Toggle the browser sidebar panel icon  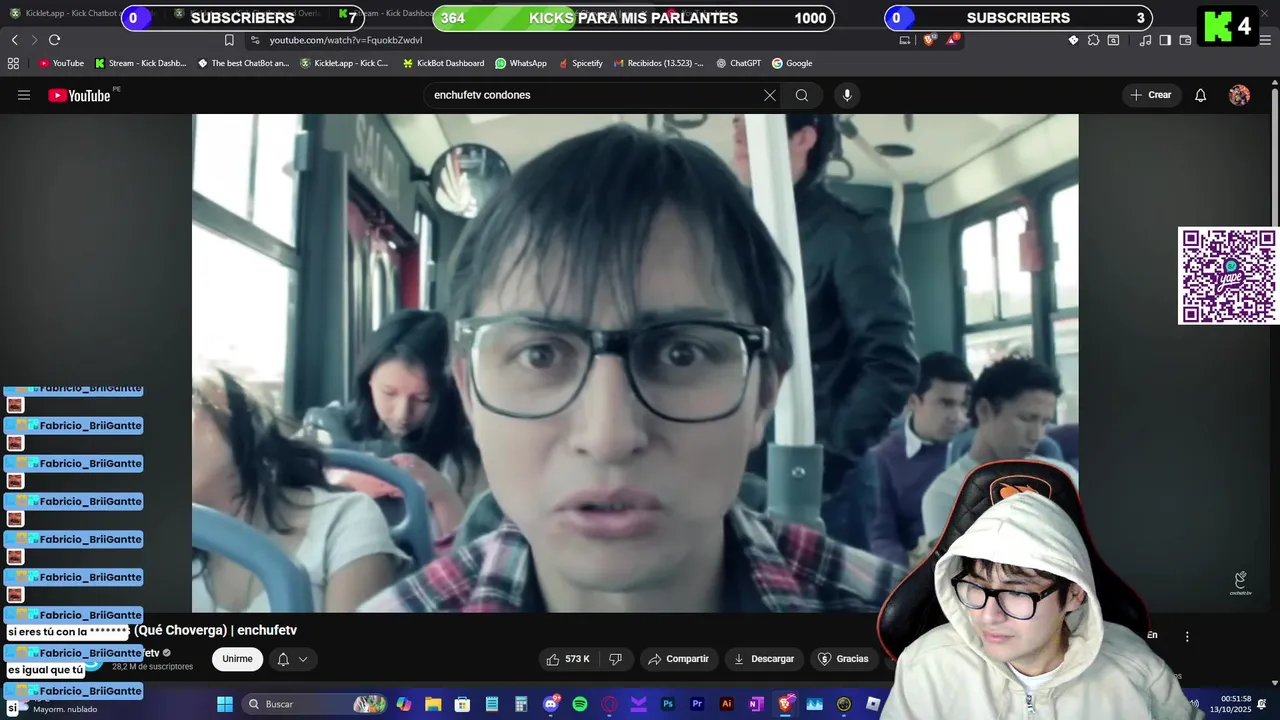[x=1165, y=40]
